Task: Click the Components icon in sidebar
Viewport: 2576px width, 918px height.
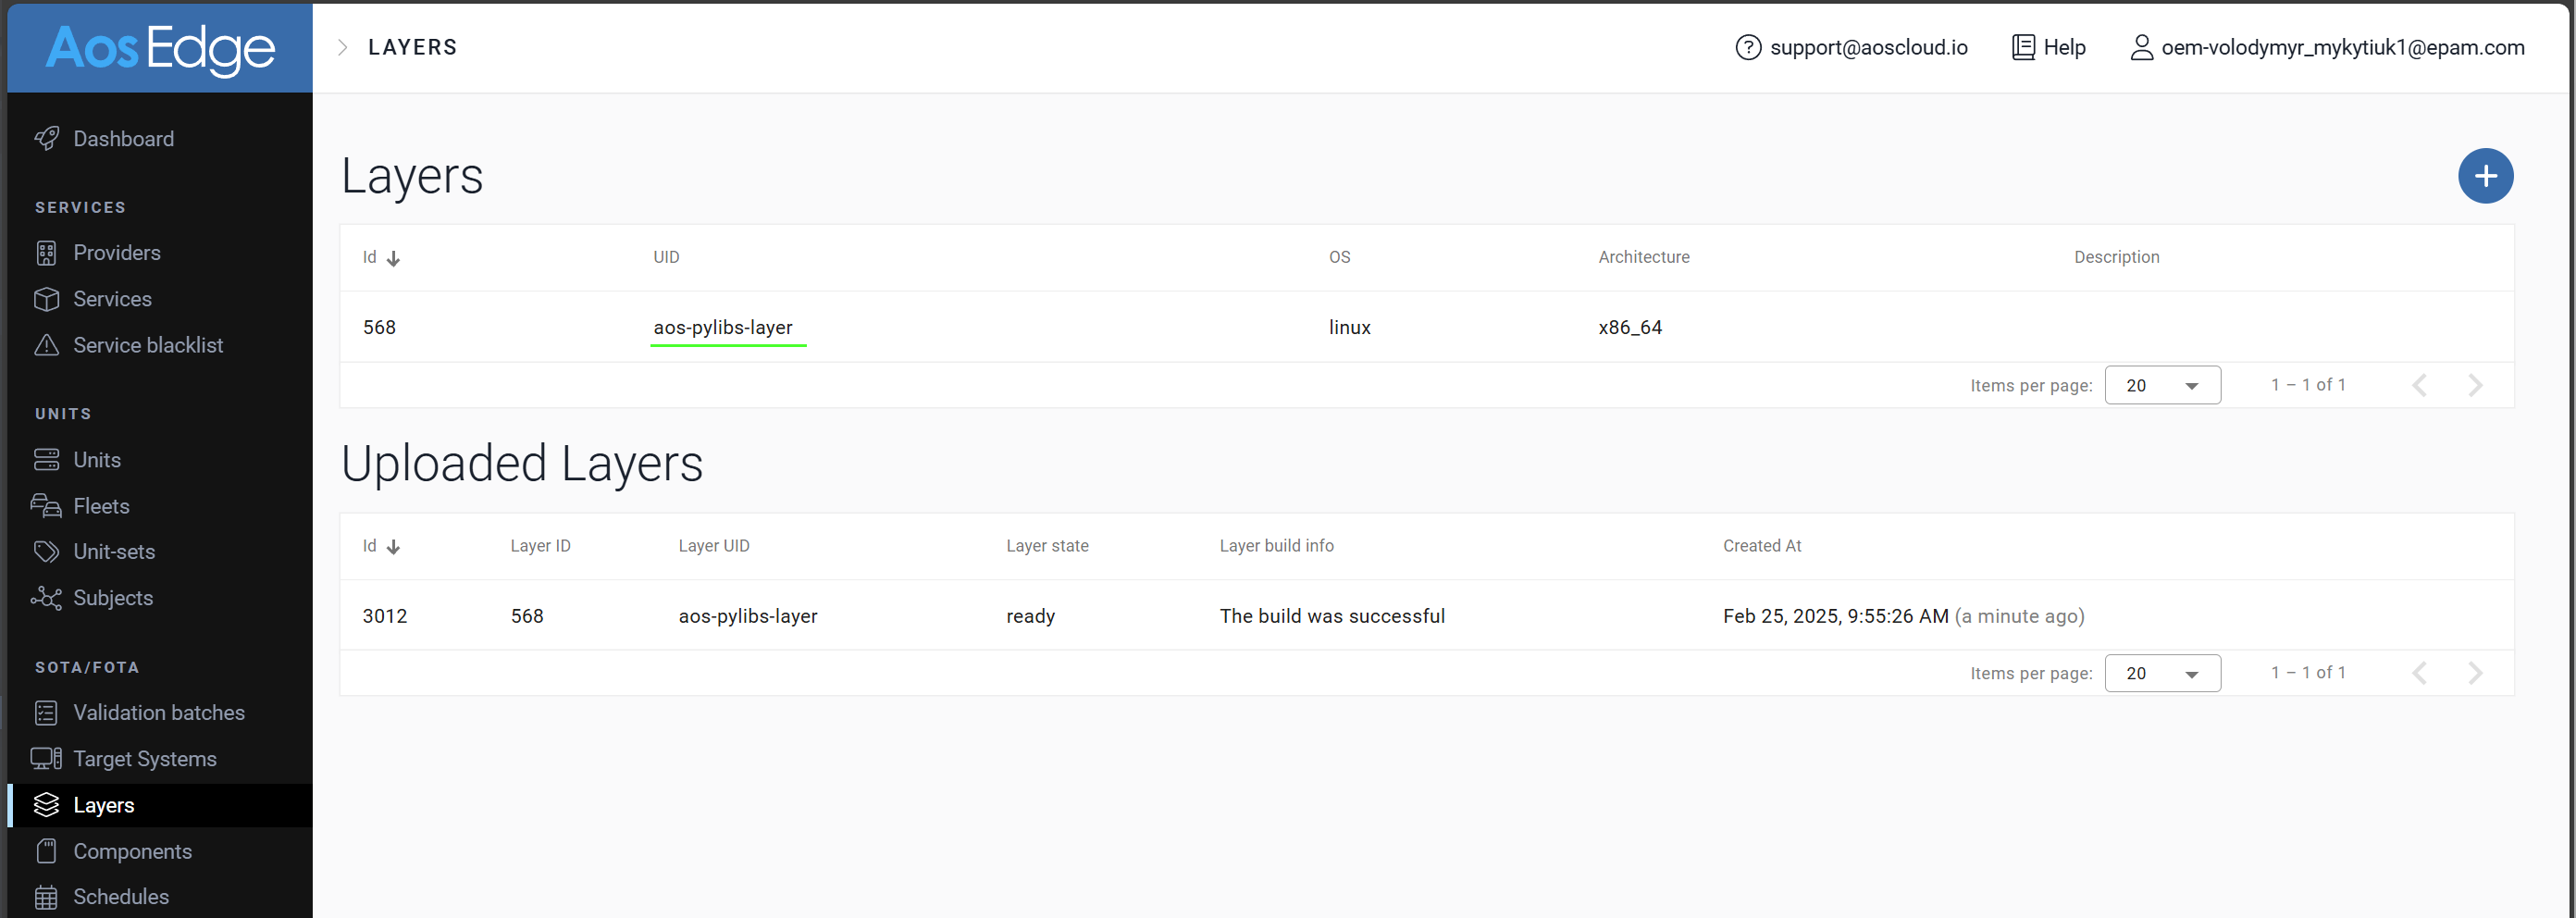Action: [x=46, y=851]
